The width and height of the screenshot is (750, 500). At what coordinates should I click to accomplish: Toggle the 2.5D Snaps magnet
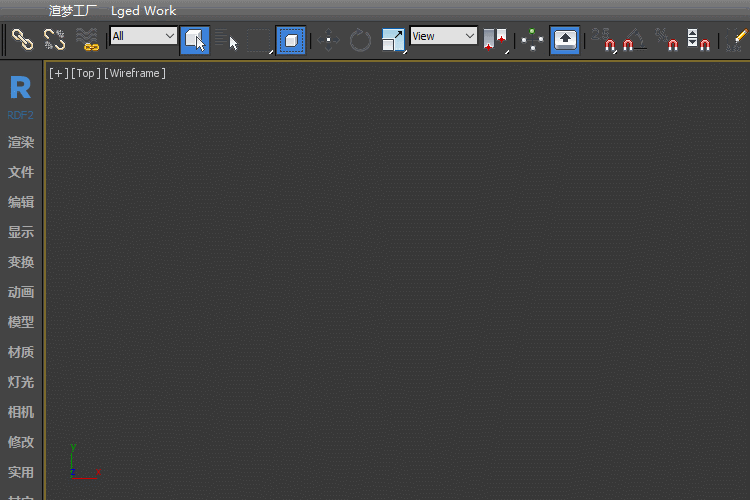pyautogui.click(x=607, y=40)
